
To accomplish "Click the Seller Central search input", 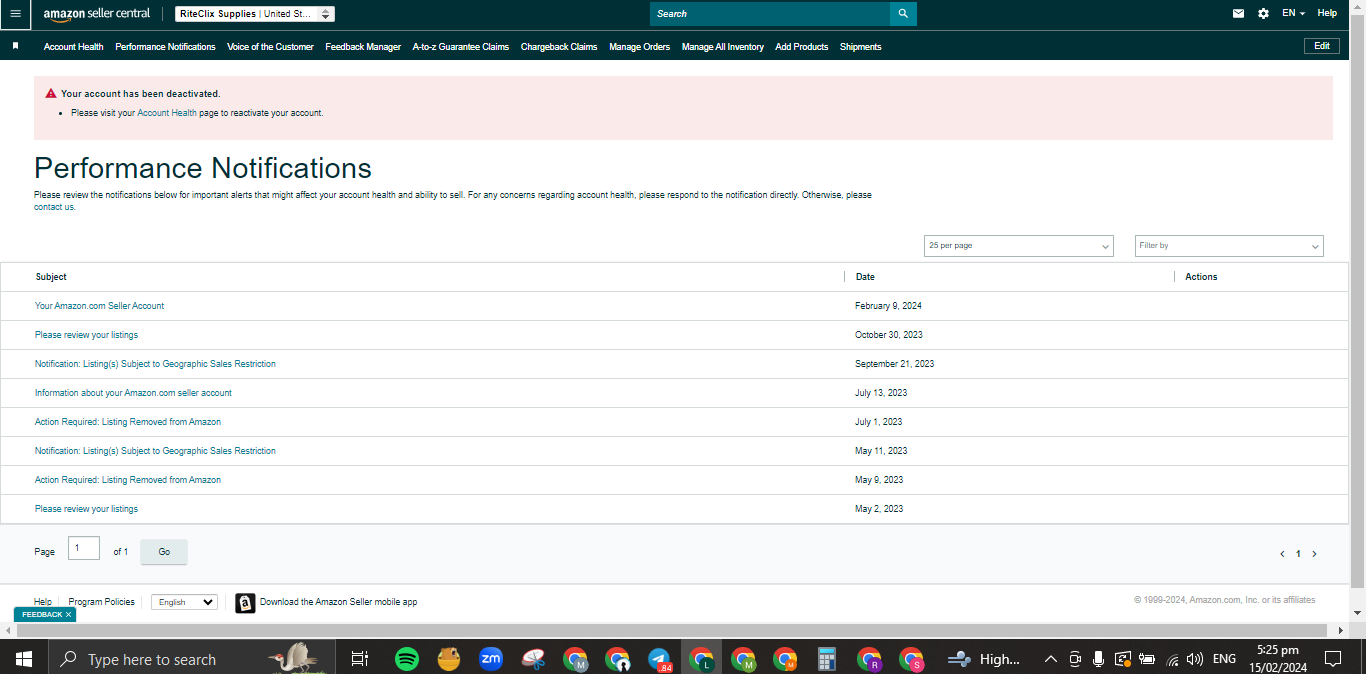I will 770,14.
